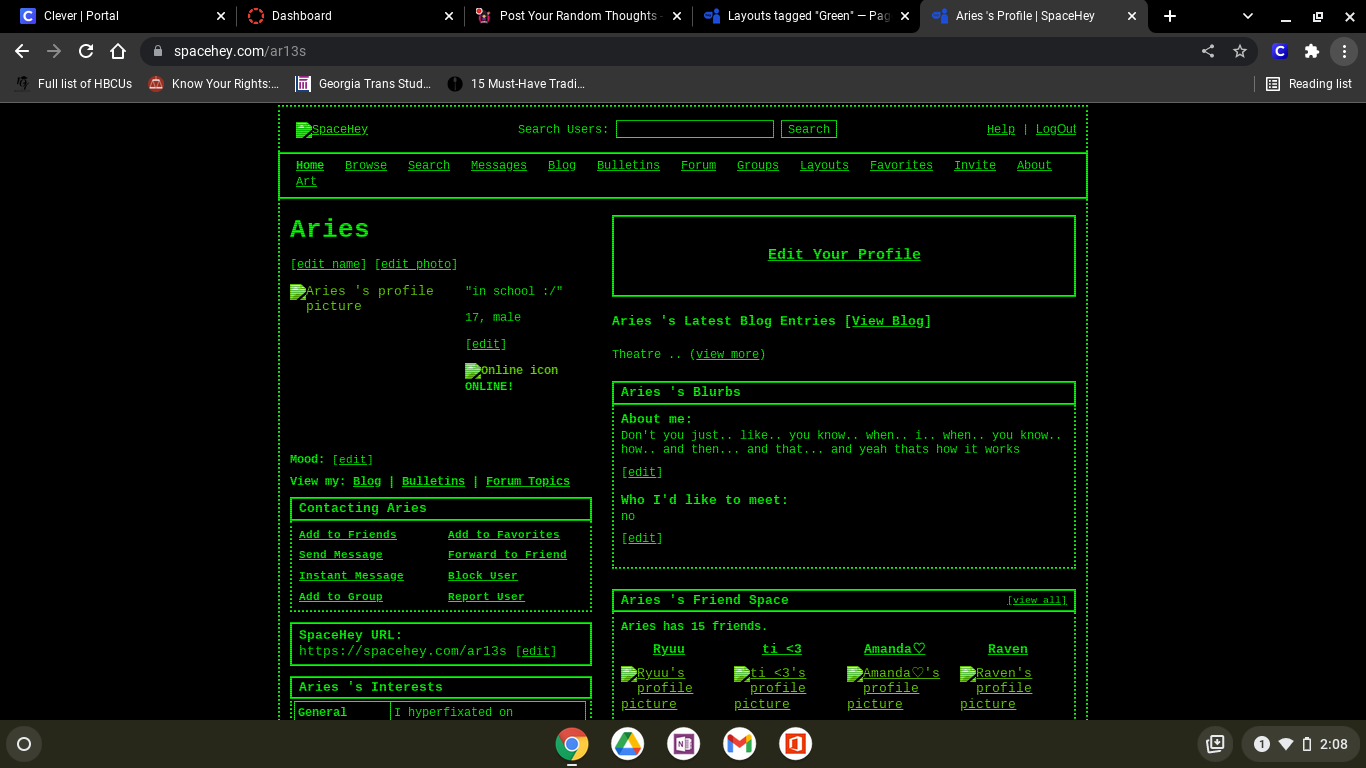Click the View Blog link
This screenshot has height=768, width=1366.
888,321
